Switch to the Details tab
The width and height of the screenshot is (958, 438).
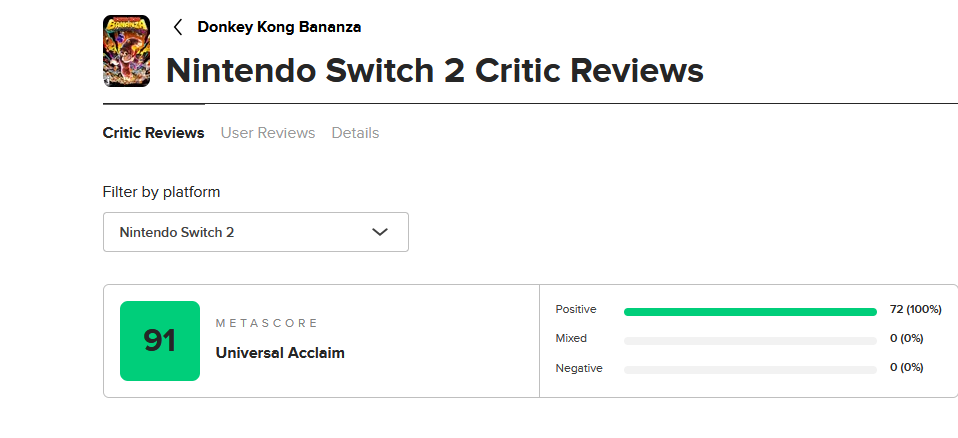coord(356,133)
